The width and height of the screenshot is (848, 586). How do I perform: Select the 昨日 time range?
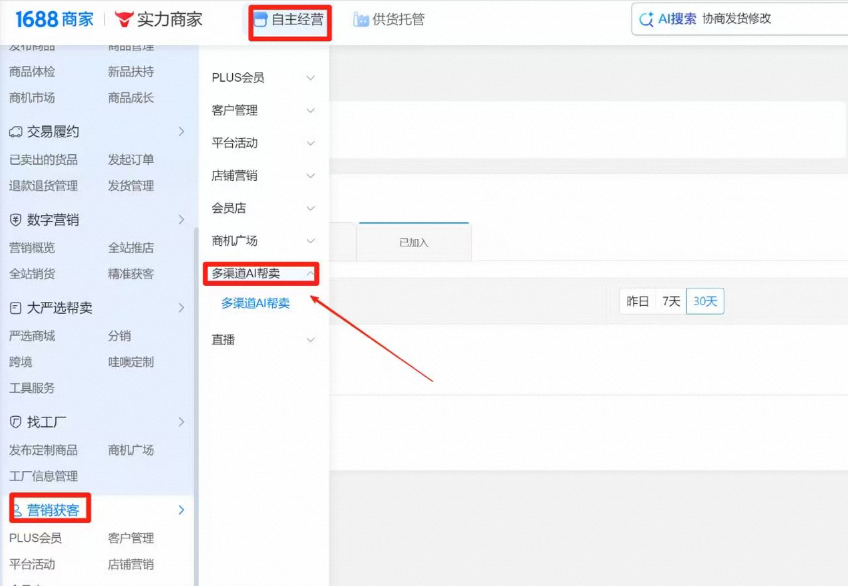point(637,301)
